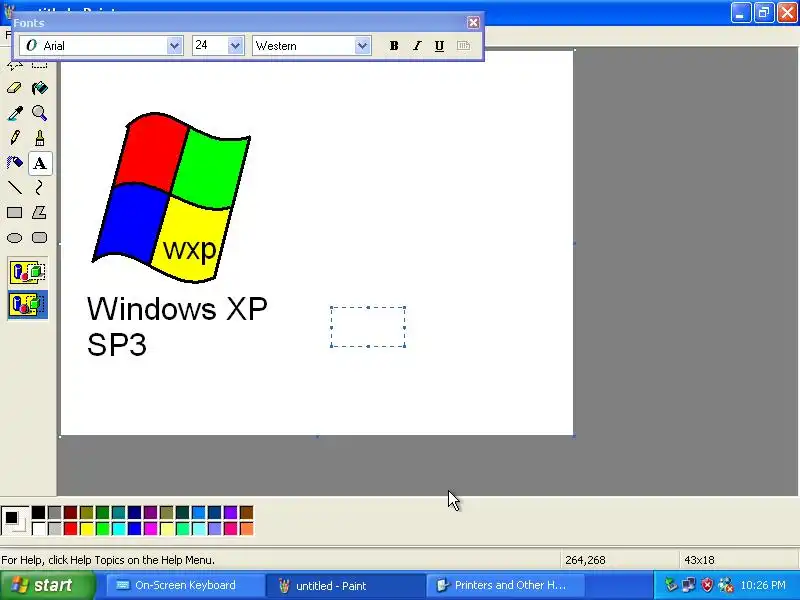This screenshot has width=800, height=600.
Task: Select the Airbrush tool
Action: (14, 163)
